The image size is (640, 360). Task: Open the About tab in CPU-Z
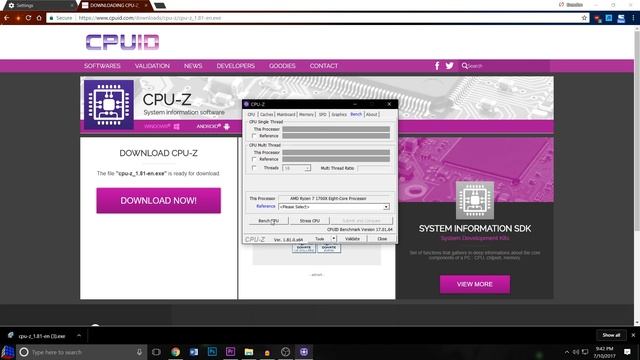(371, 114)
